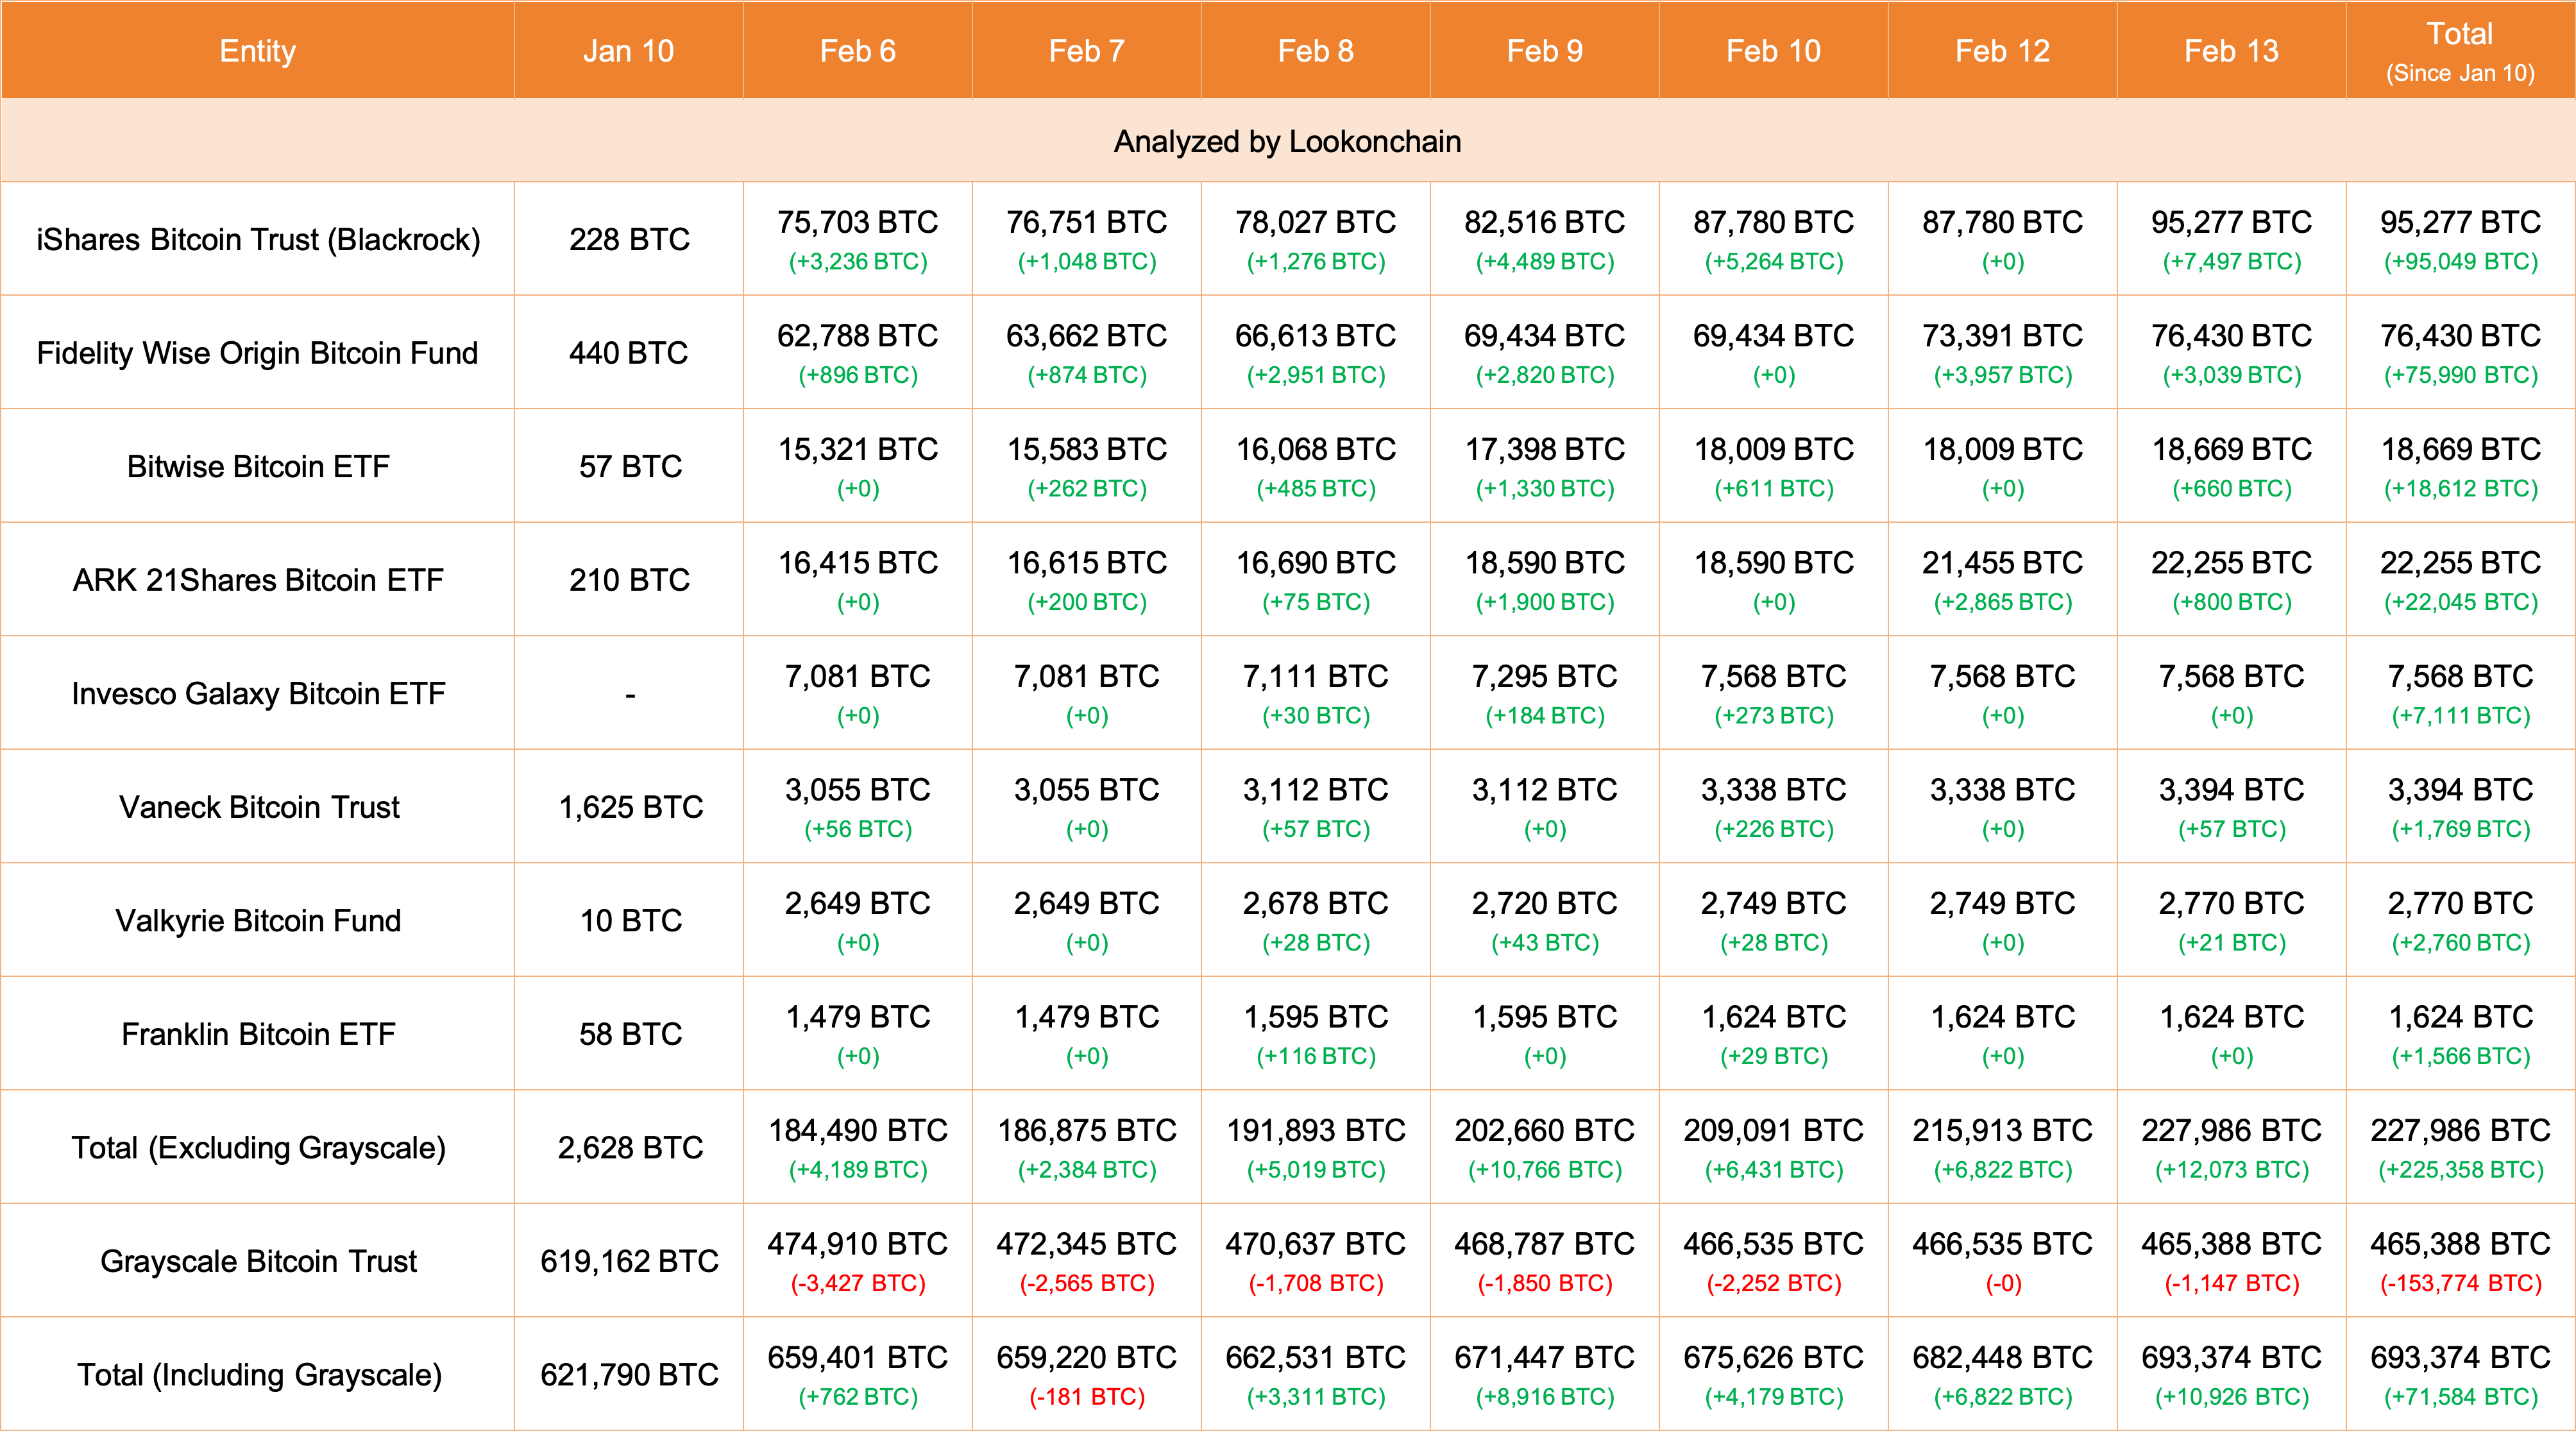Click the Fidelity Wise Origin Bitcoin Fund label
The height and width of the screenshot is (1431, 2576).
pos(258,353)
